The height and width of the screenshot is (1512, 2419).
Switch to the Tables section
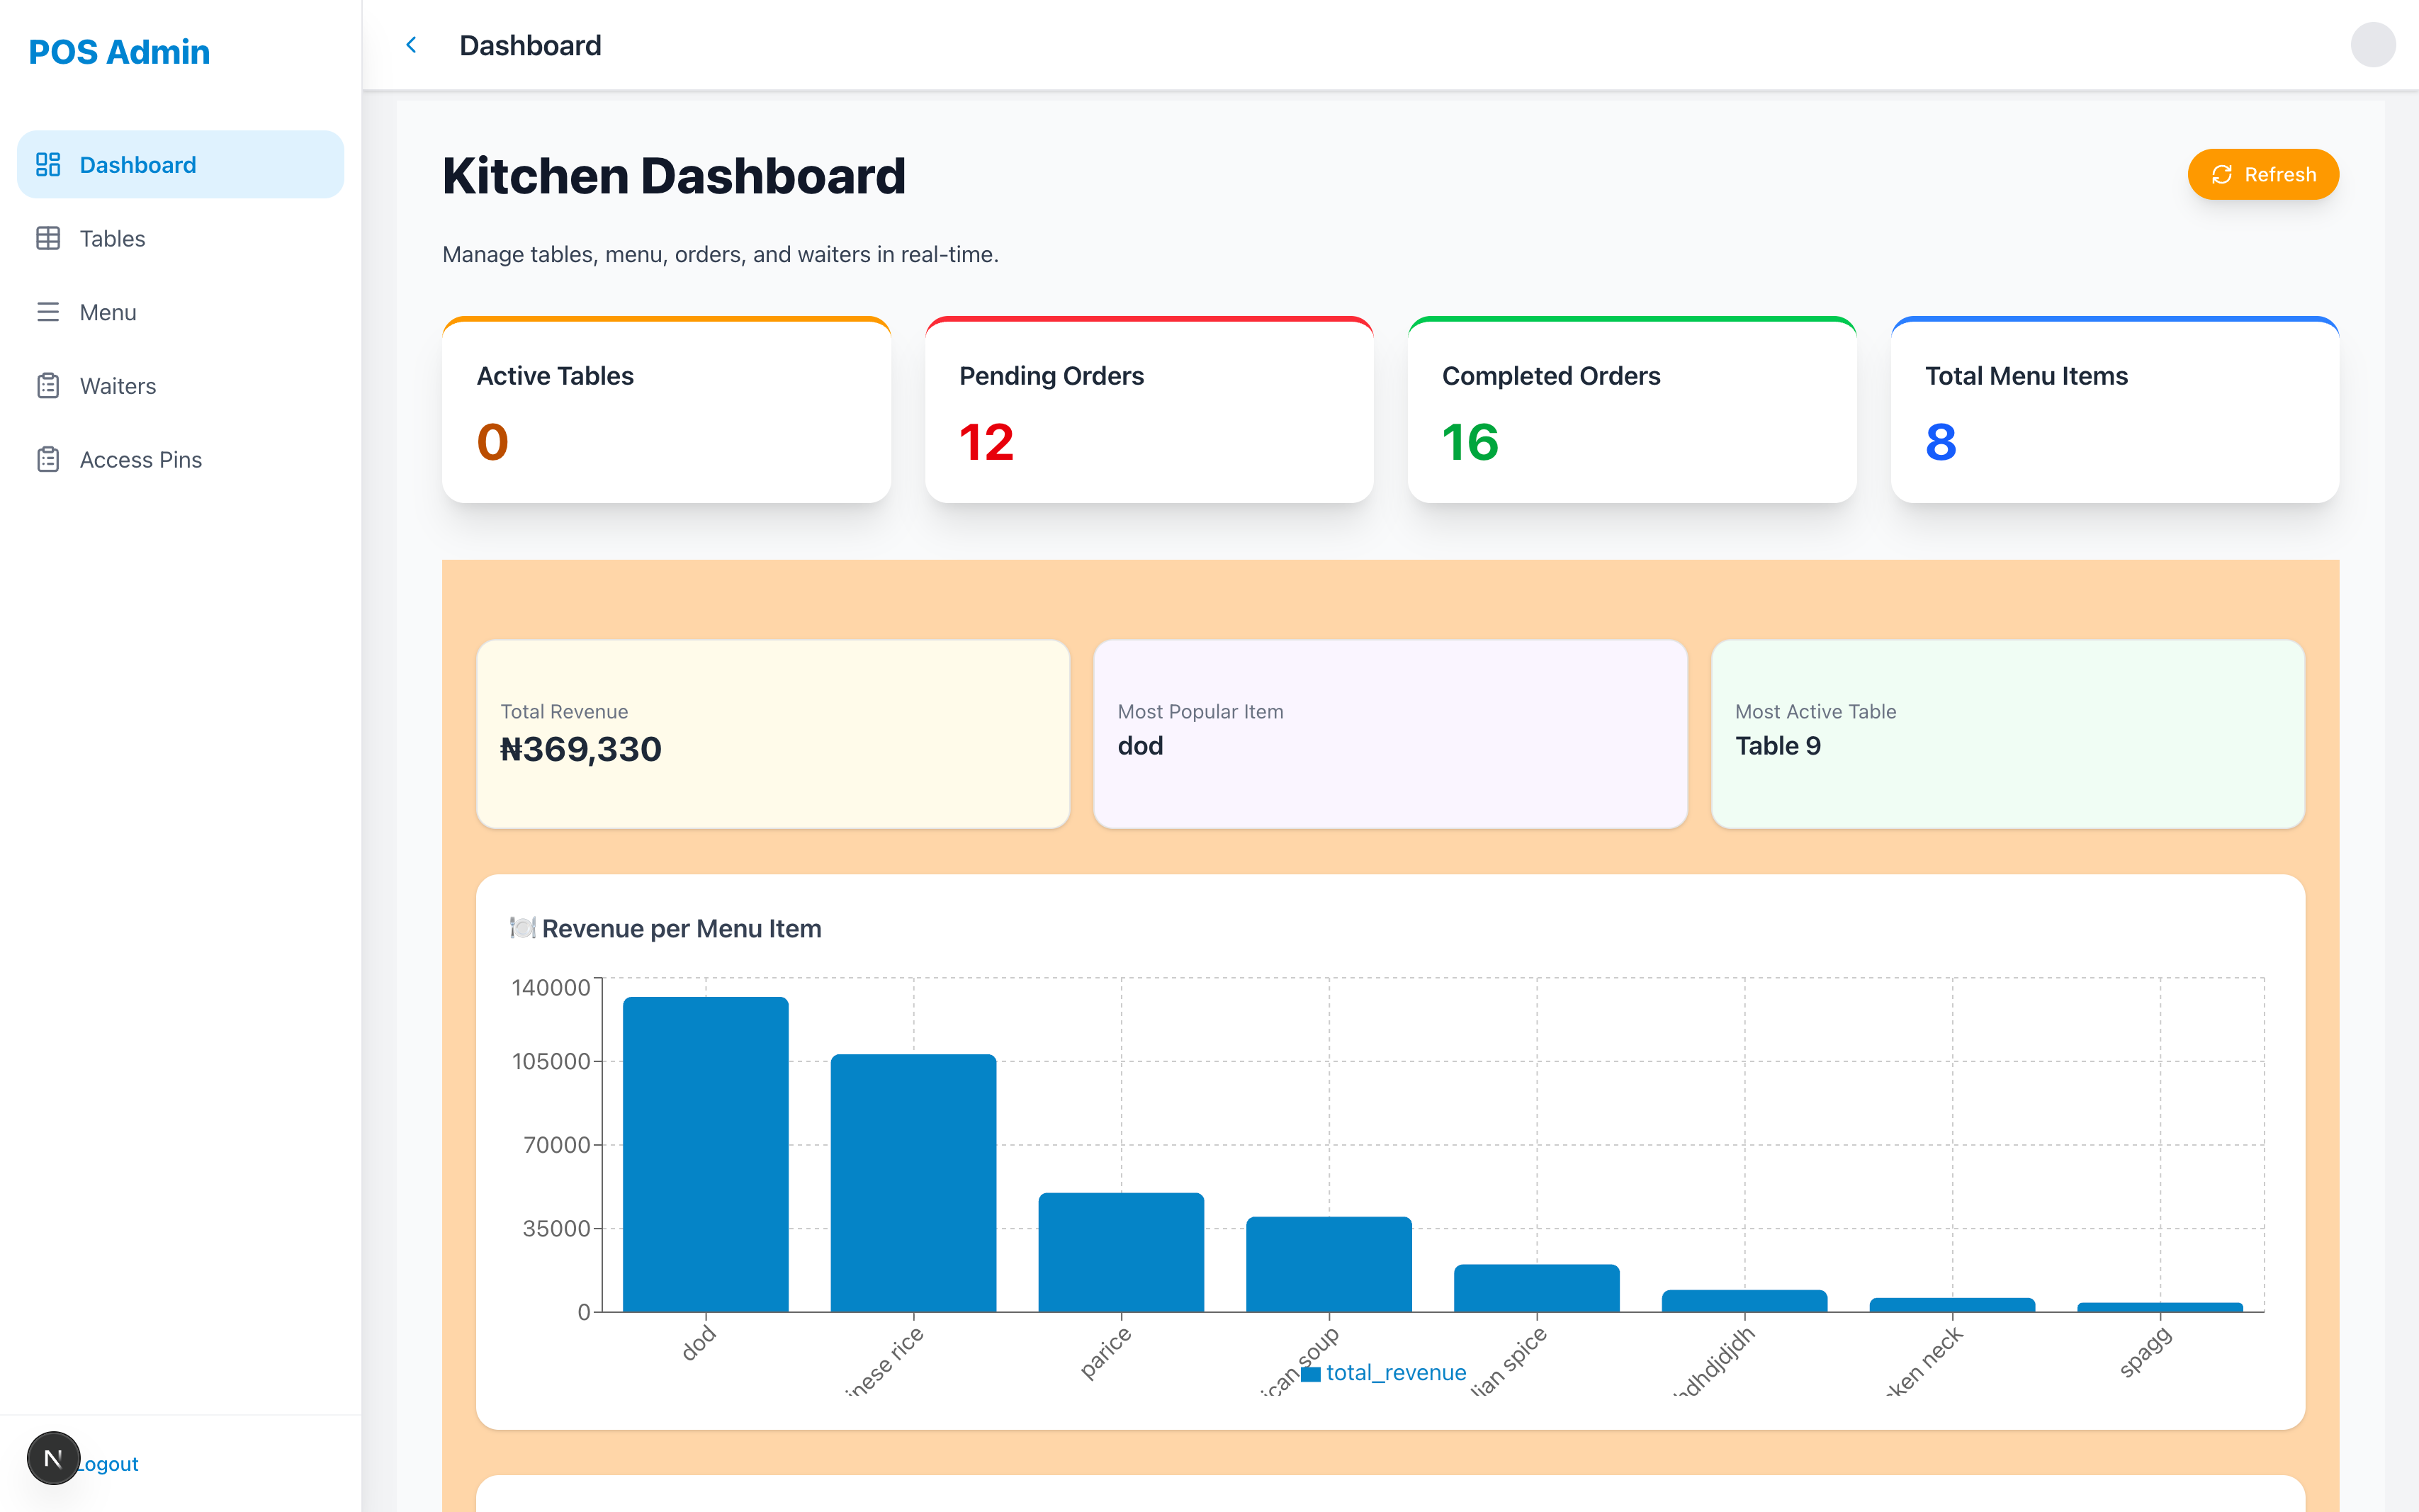click(112, 238)
